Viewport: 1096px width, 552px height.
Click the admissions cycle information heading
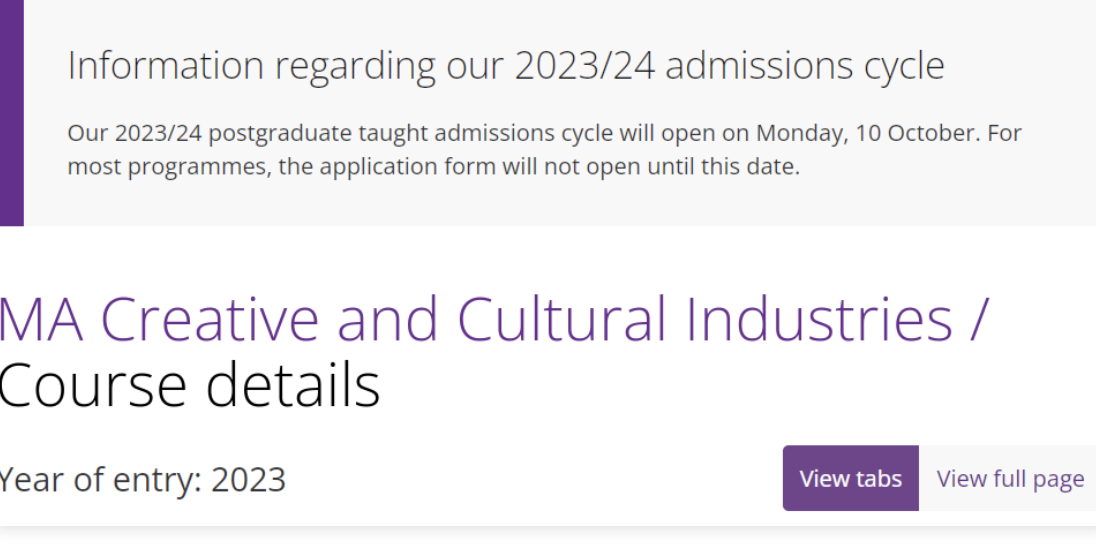coord(505,66)
